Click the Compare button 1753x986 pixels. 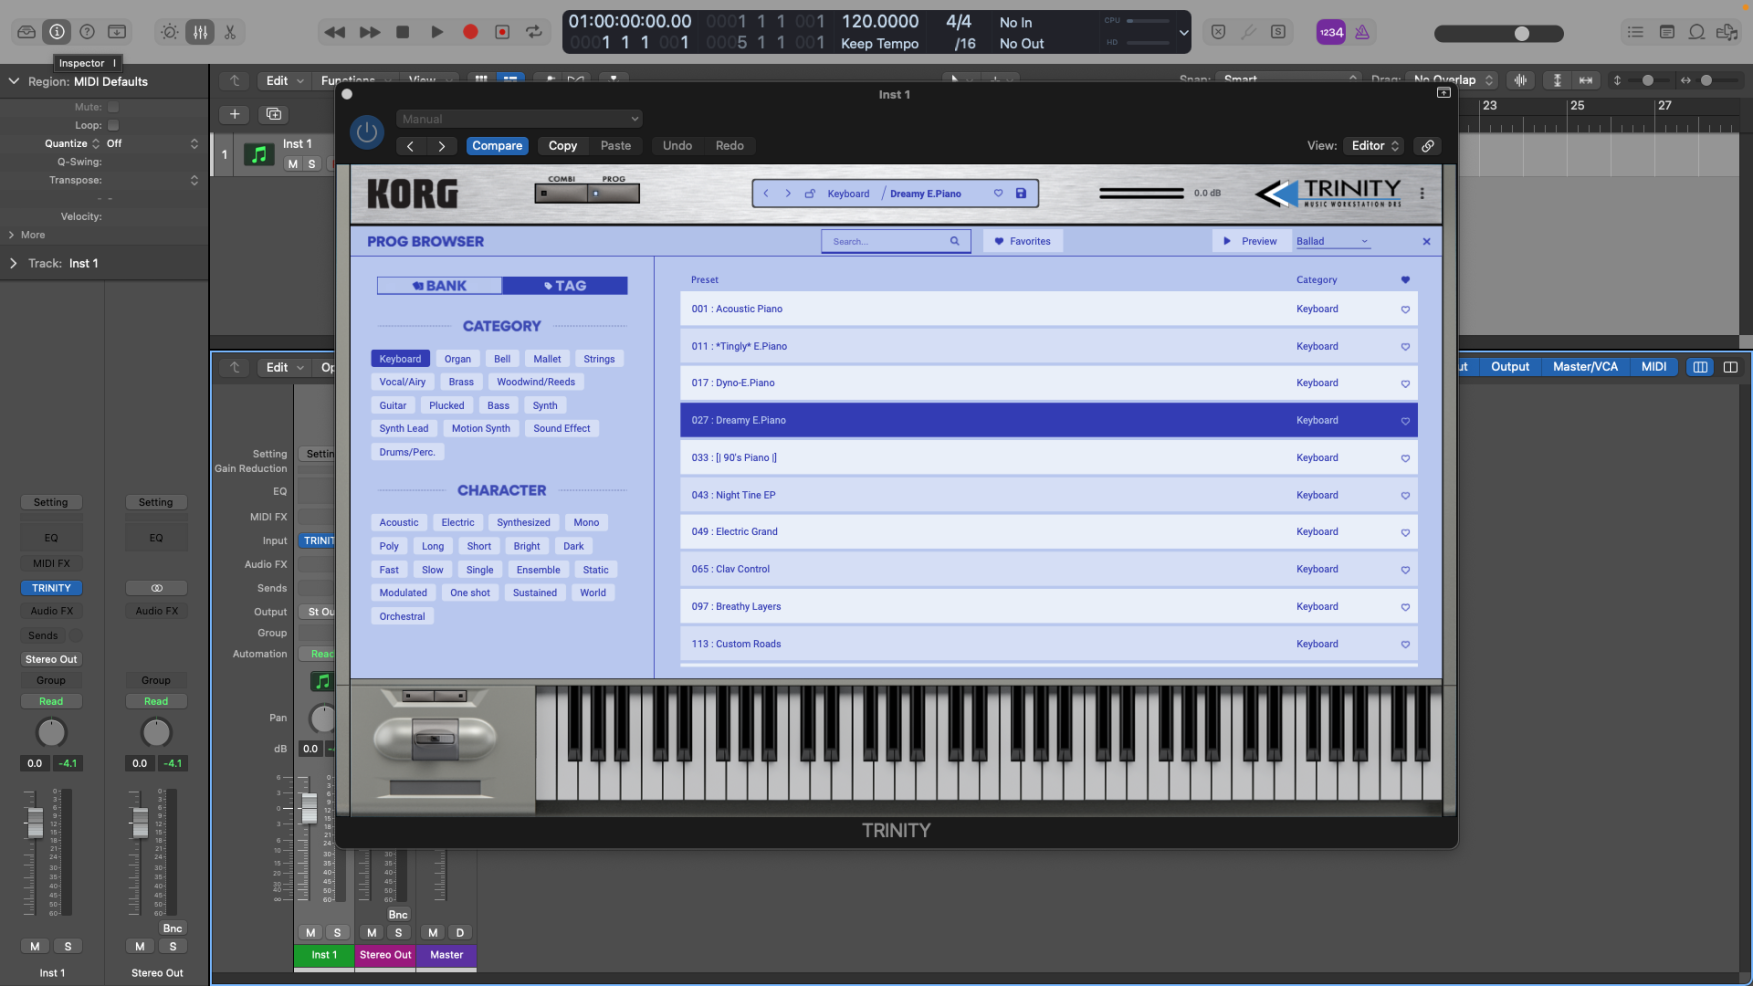point(497,146)
